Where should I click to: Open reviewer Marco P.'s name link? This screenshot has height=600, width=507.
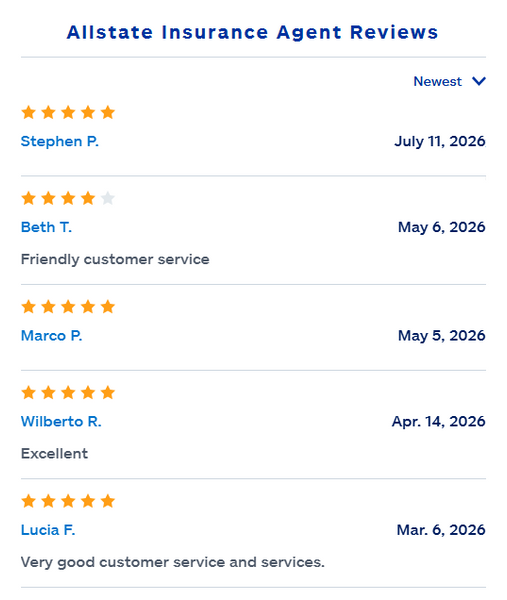pyautogui.click(x=51, y=336)
